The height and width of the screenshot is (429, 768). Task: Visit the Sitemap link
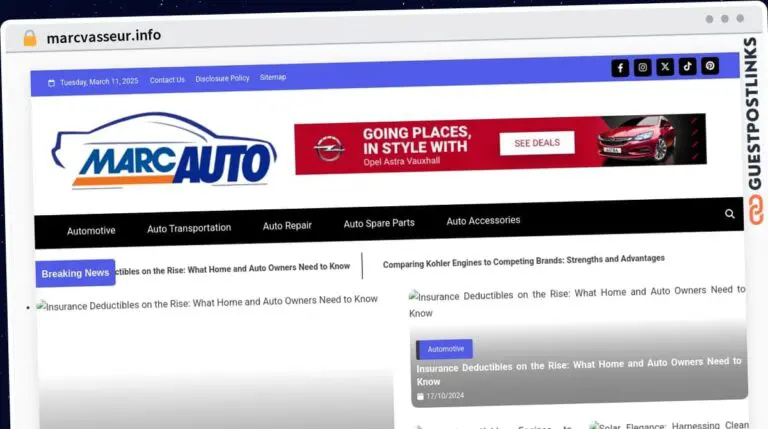[273, 77]
